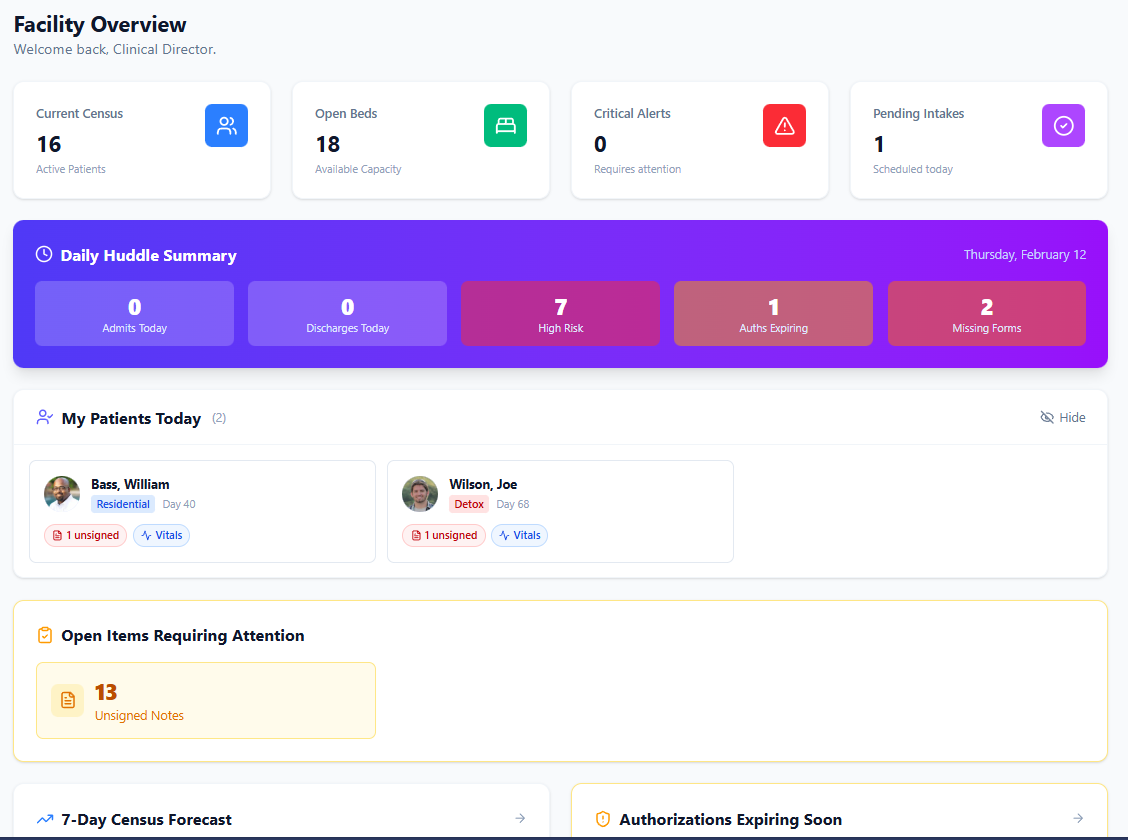Toggle the Auths Expiring huddle tile

point(773,313)
